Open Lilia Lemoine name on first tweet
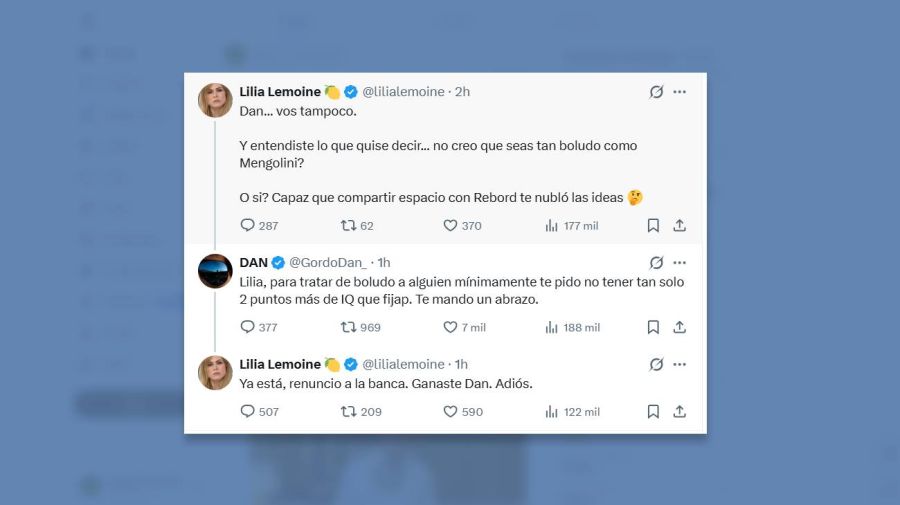Screen dimensions: 900x505 click(x=280, y=92)
